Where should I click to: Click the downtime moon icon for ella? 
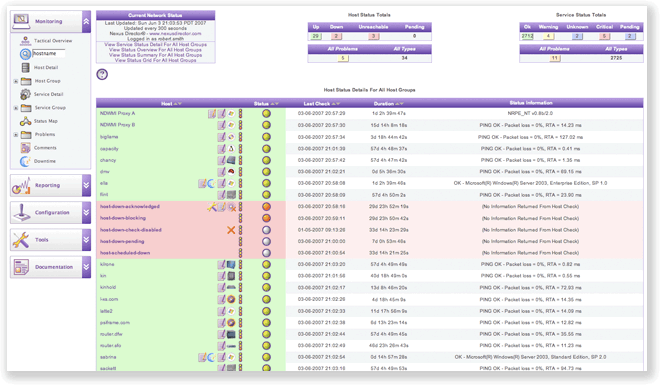tap(211, 183)
